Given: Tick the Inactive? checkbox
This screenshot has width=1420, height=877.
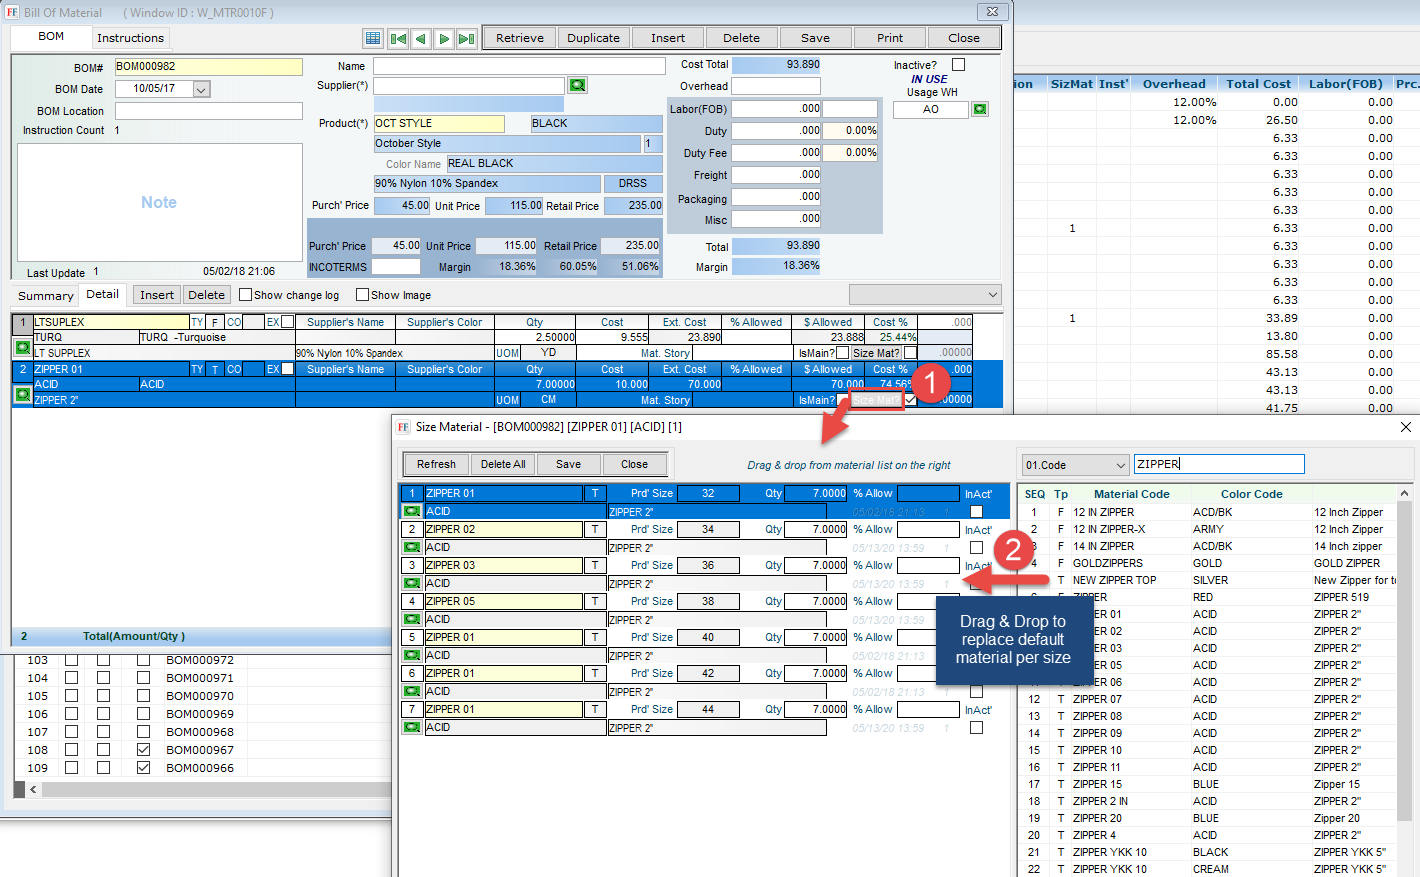Looking at the screenshot, I should coord(958,65).
